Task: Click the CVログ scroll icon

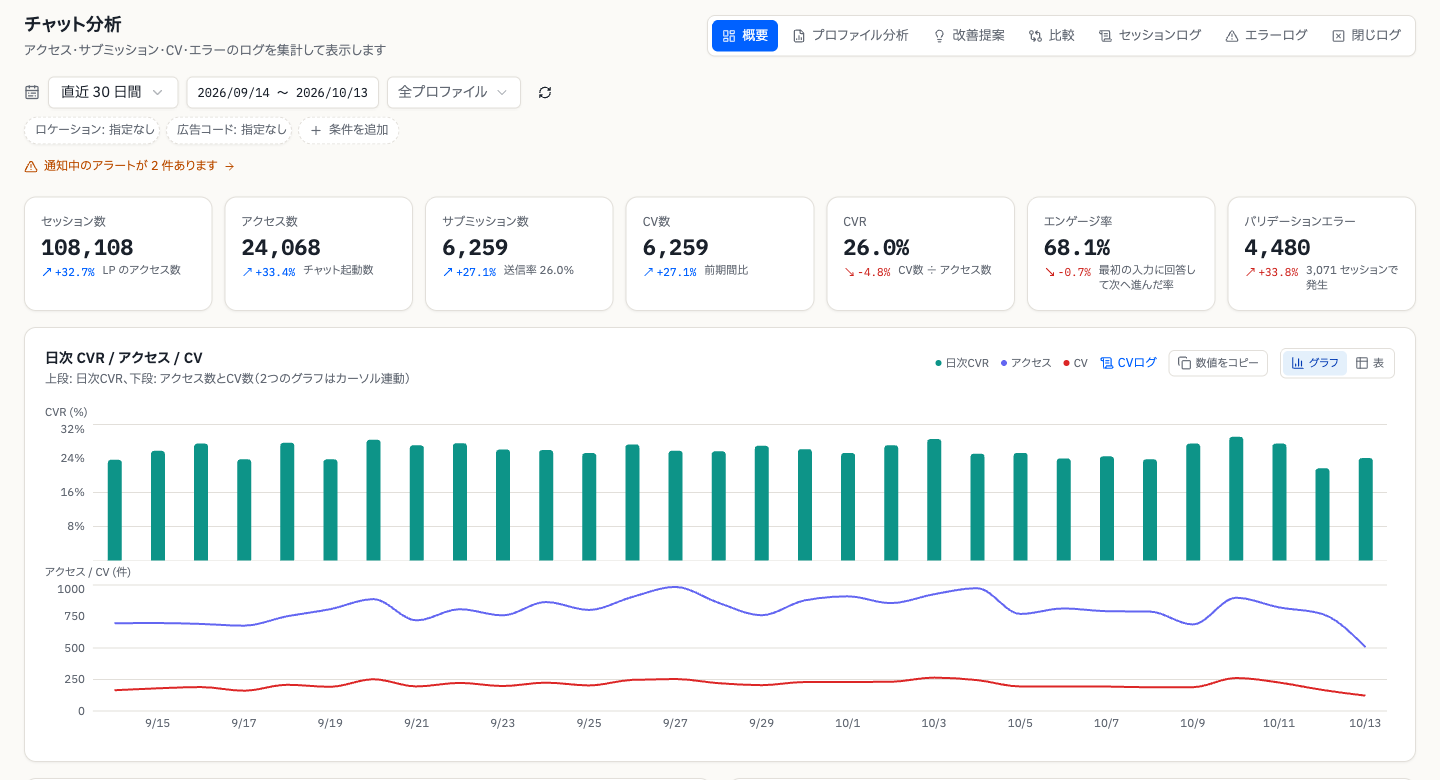Action: point(1107,363)
